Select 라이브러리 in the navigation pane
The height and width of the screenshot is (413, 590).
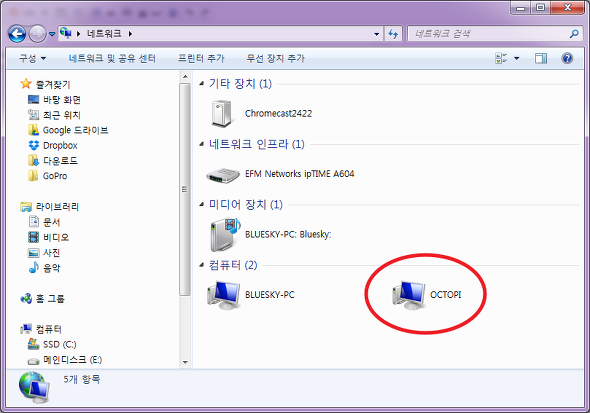click(57, 206)
